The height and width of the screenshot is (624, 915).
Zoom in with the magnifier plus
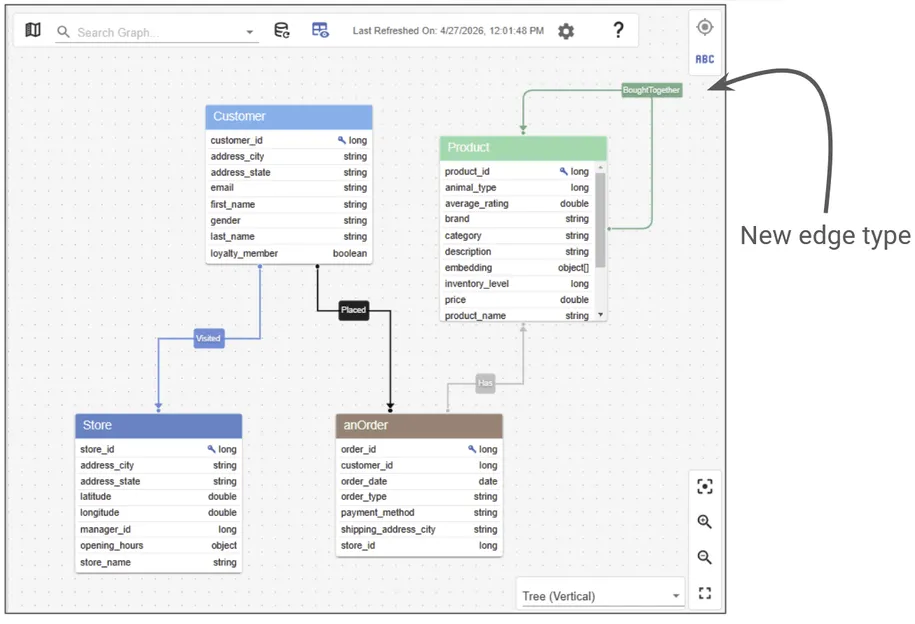tap(705, 522)
